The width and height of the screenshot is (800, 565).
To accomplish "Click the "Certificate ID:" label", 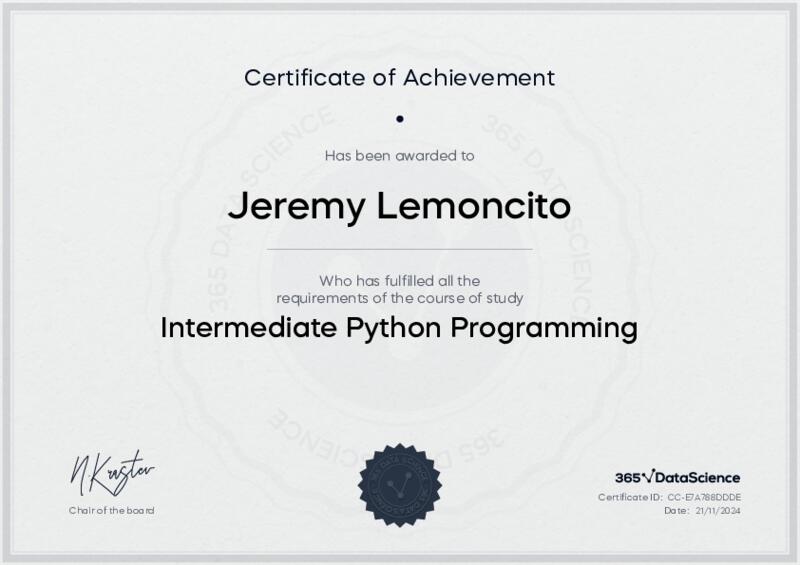I will (629, 497).
